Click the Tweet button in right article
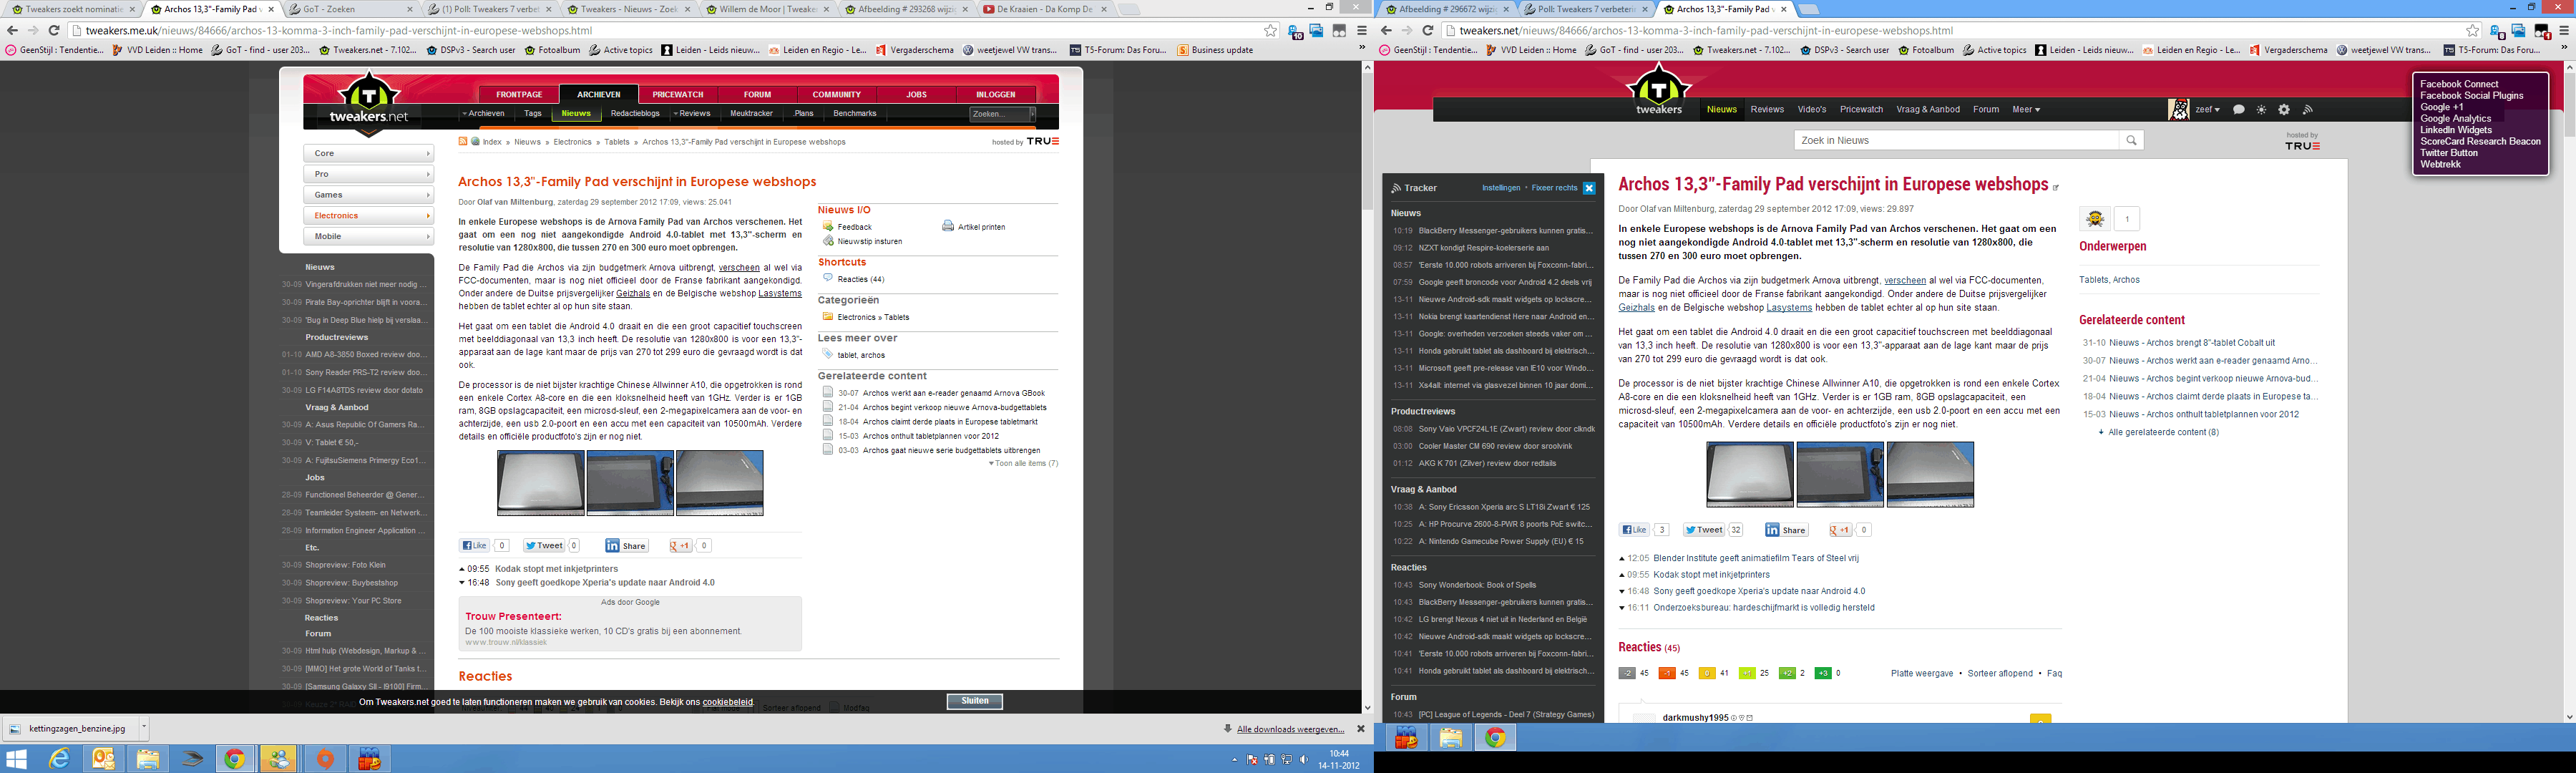This screenshot has height=773, width=2576. point(1704,530)
